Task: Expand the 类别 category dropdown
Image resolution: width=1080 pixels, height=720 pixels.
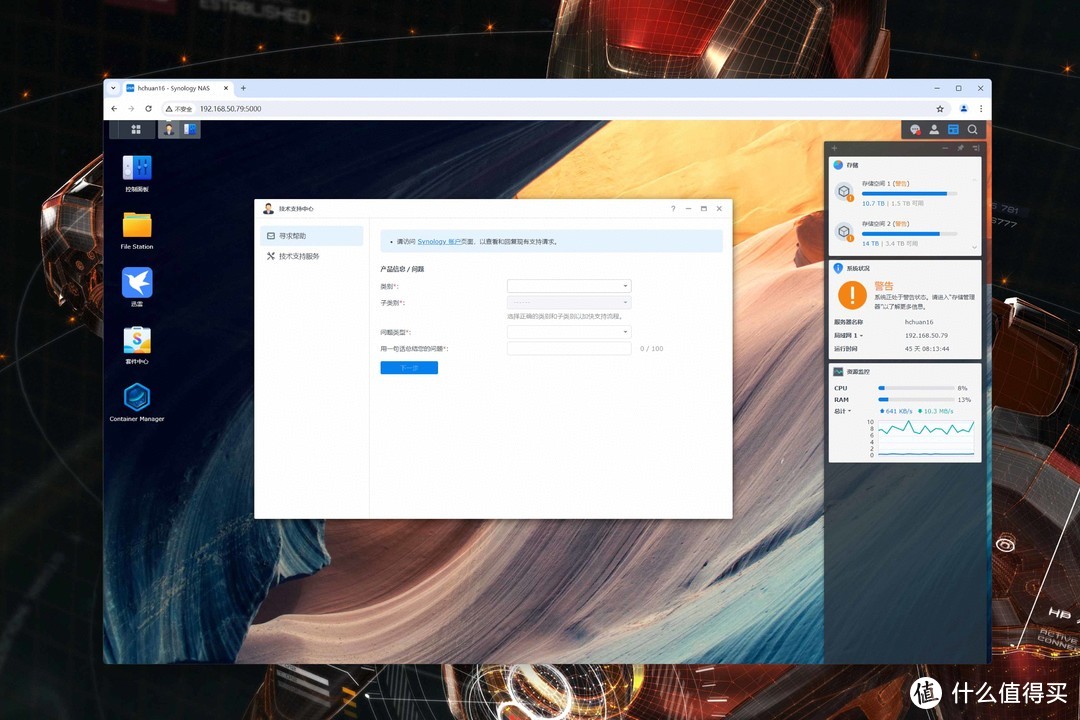Action: coord(569,286)
